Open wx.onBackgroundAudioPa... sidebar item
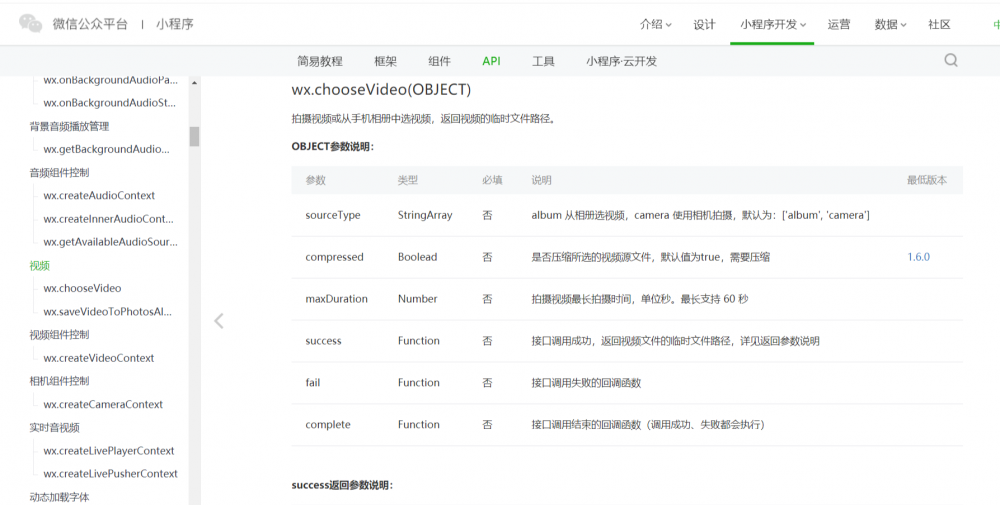 (x=110, y=80)
